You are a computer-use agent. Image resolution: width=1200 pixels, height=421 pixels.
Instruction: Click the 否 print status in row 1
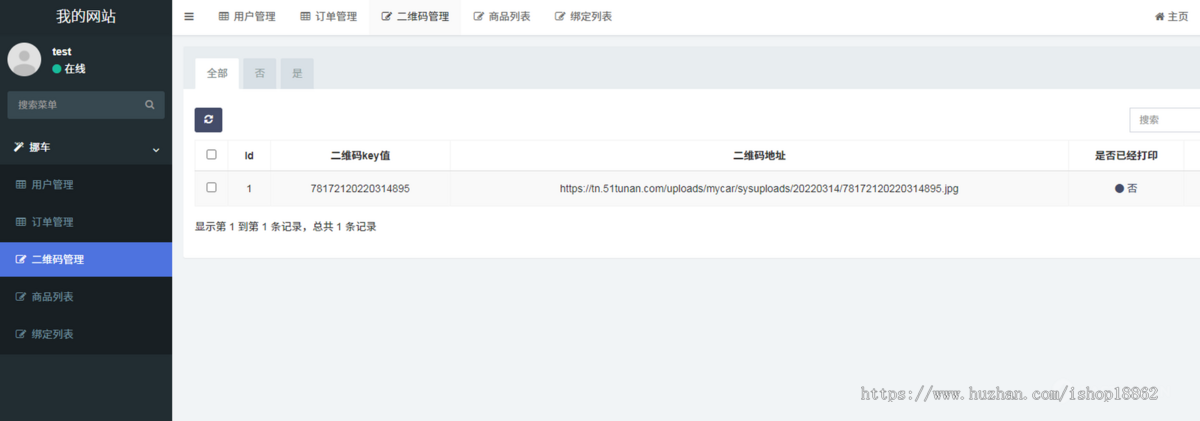(x=1126, y=188)
